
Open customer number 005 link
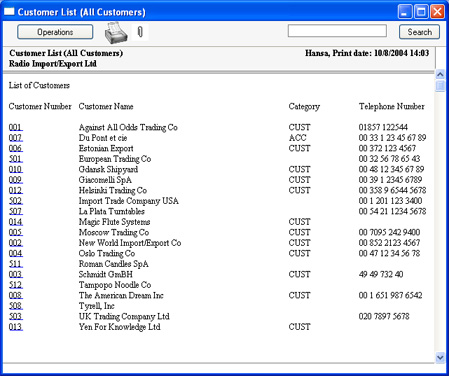[16, 232]
